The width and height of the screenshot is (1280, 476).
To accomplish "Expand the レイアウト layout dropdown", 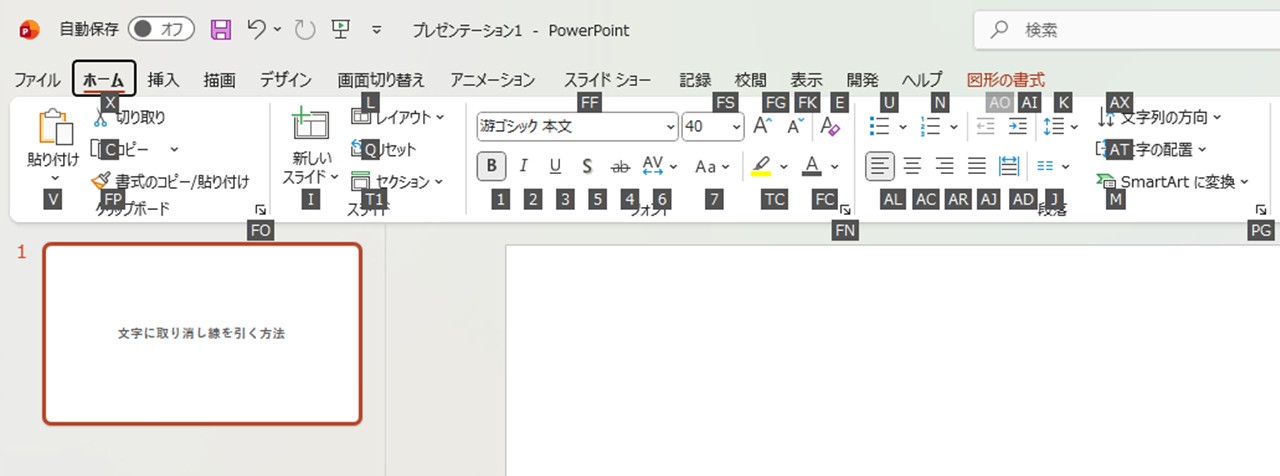I will pyautogui.click(x=397, y=117).
